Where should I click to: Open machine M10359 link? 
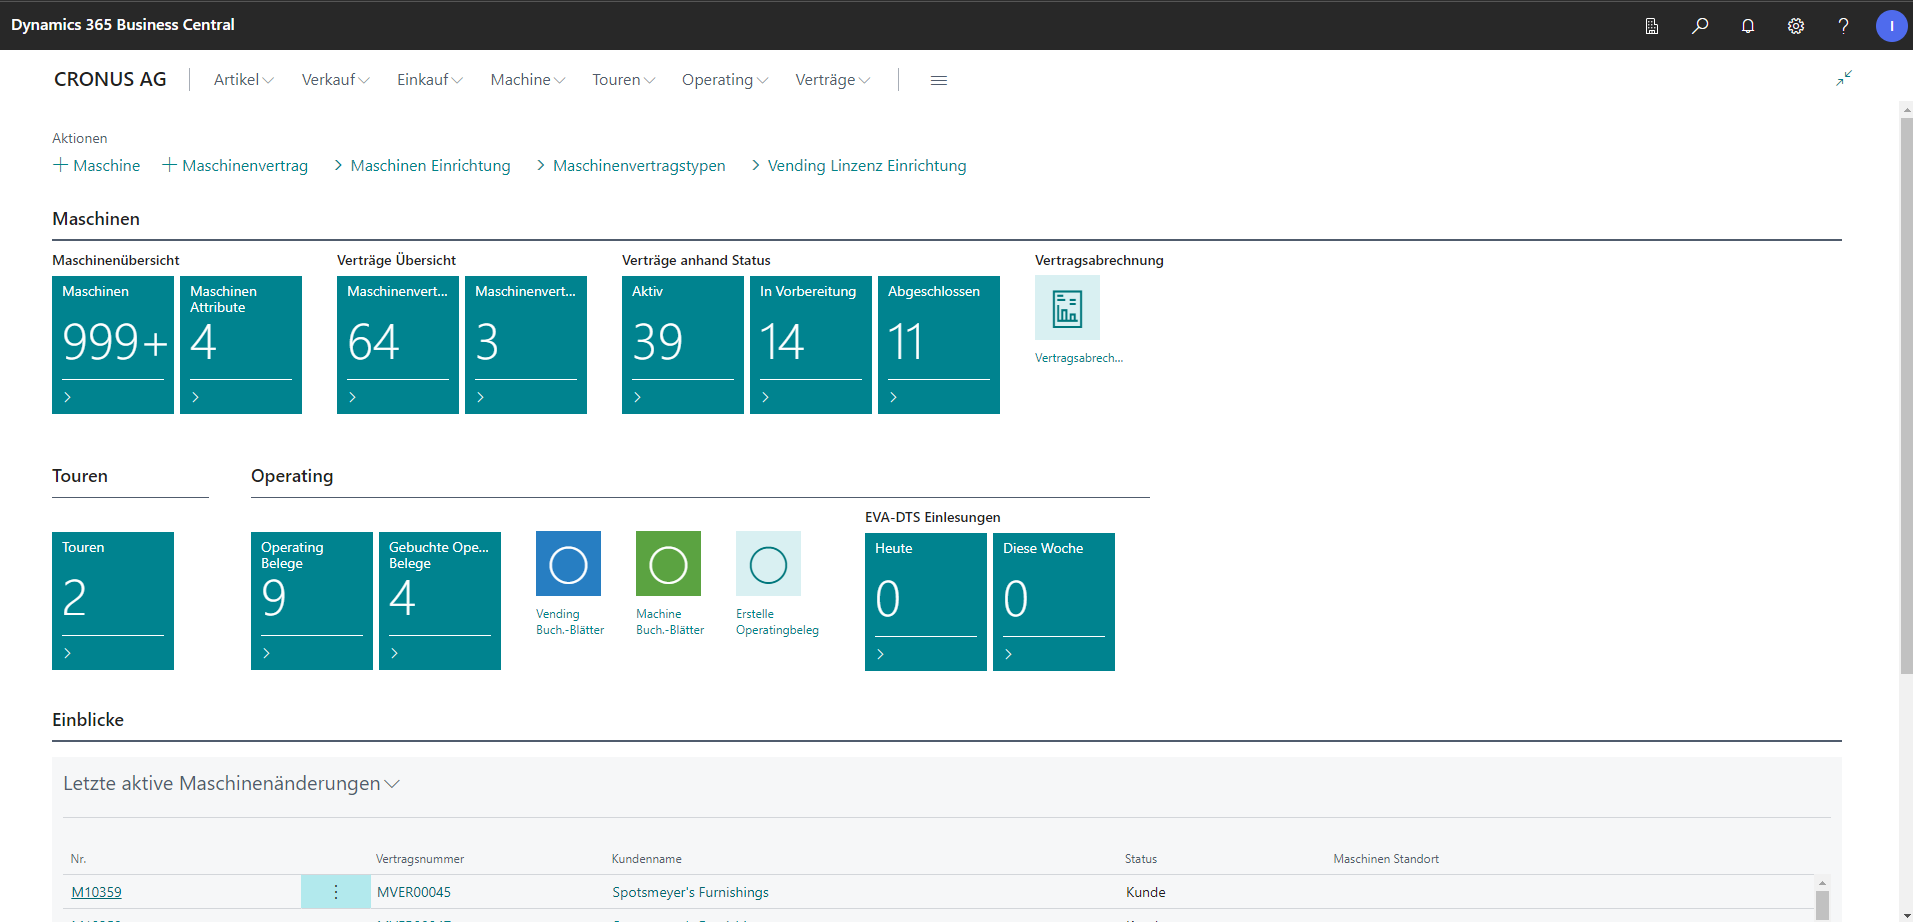[x=96, y=892]
